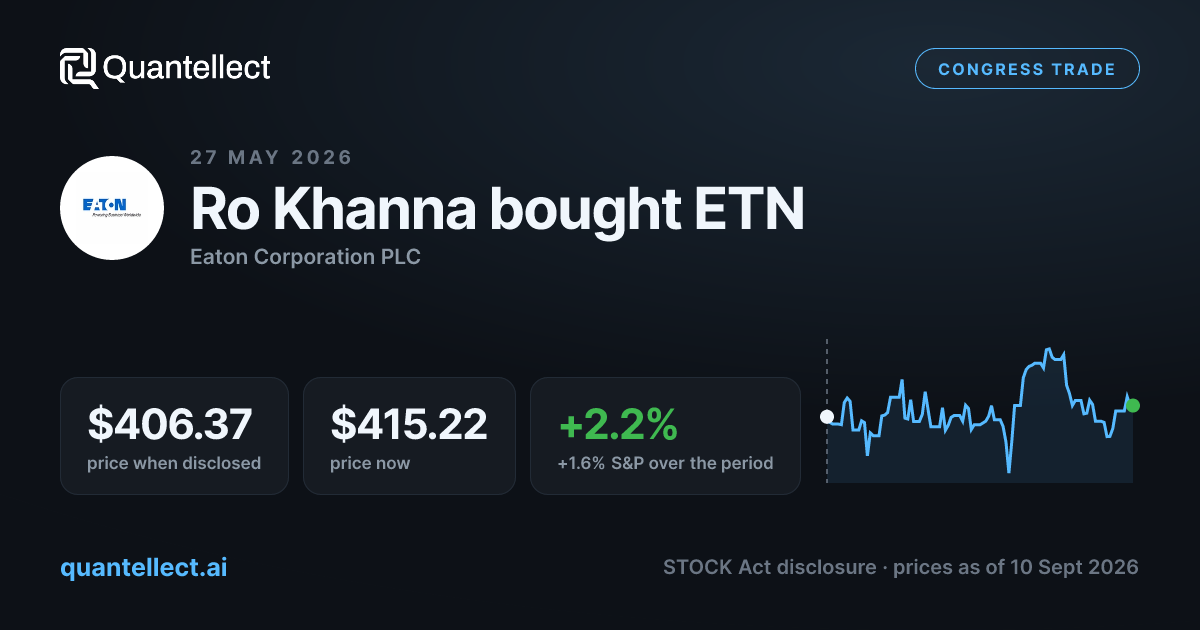Visit the quantellect.ai link
The image size is (1200, 630).
coord(144,567)
